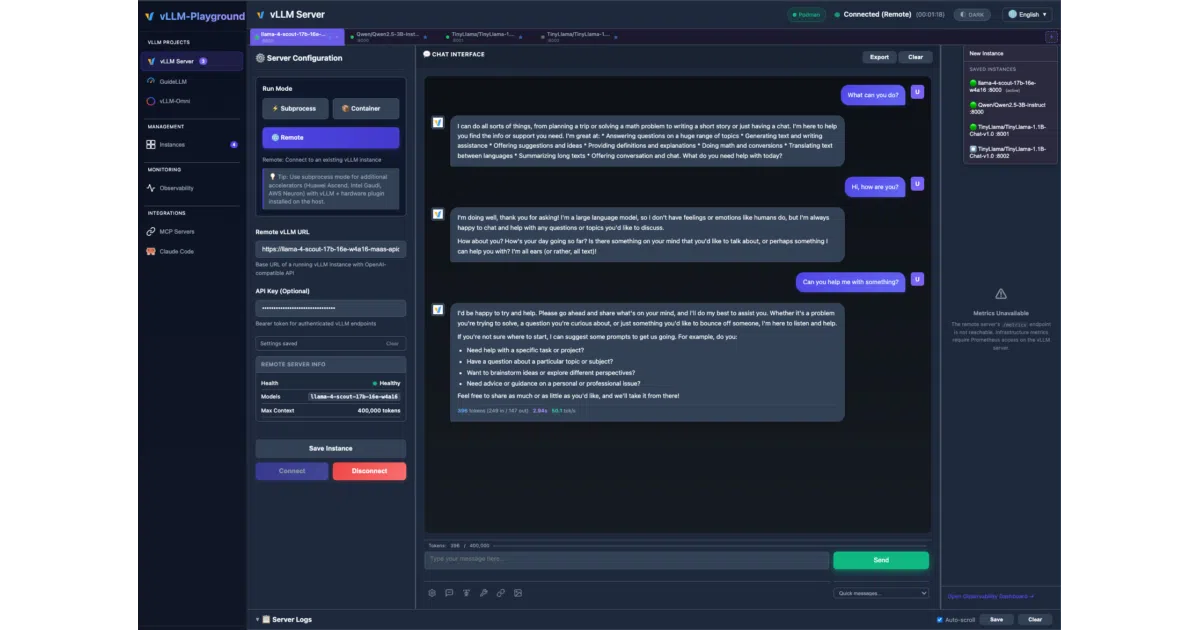1200x630 pixels.
Task: Open the Quick messages dropdown
Action: coord(881,593)
